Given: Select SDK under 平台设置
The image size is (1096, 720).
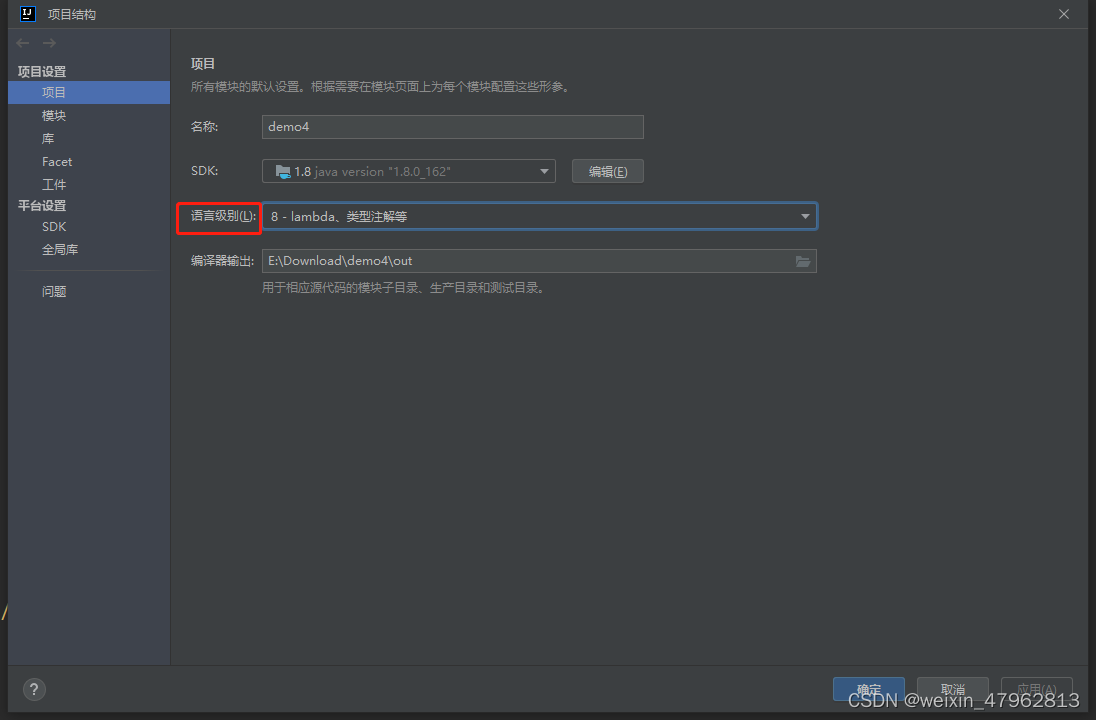Looking at the screenshot, I should 53,226.
